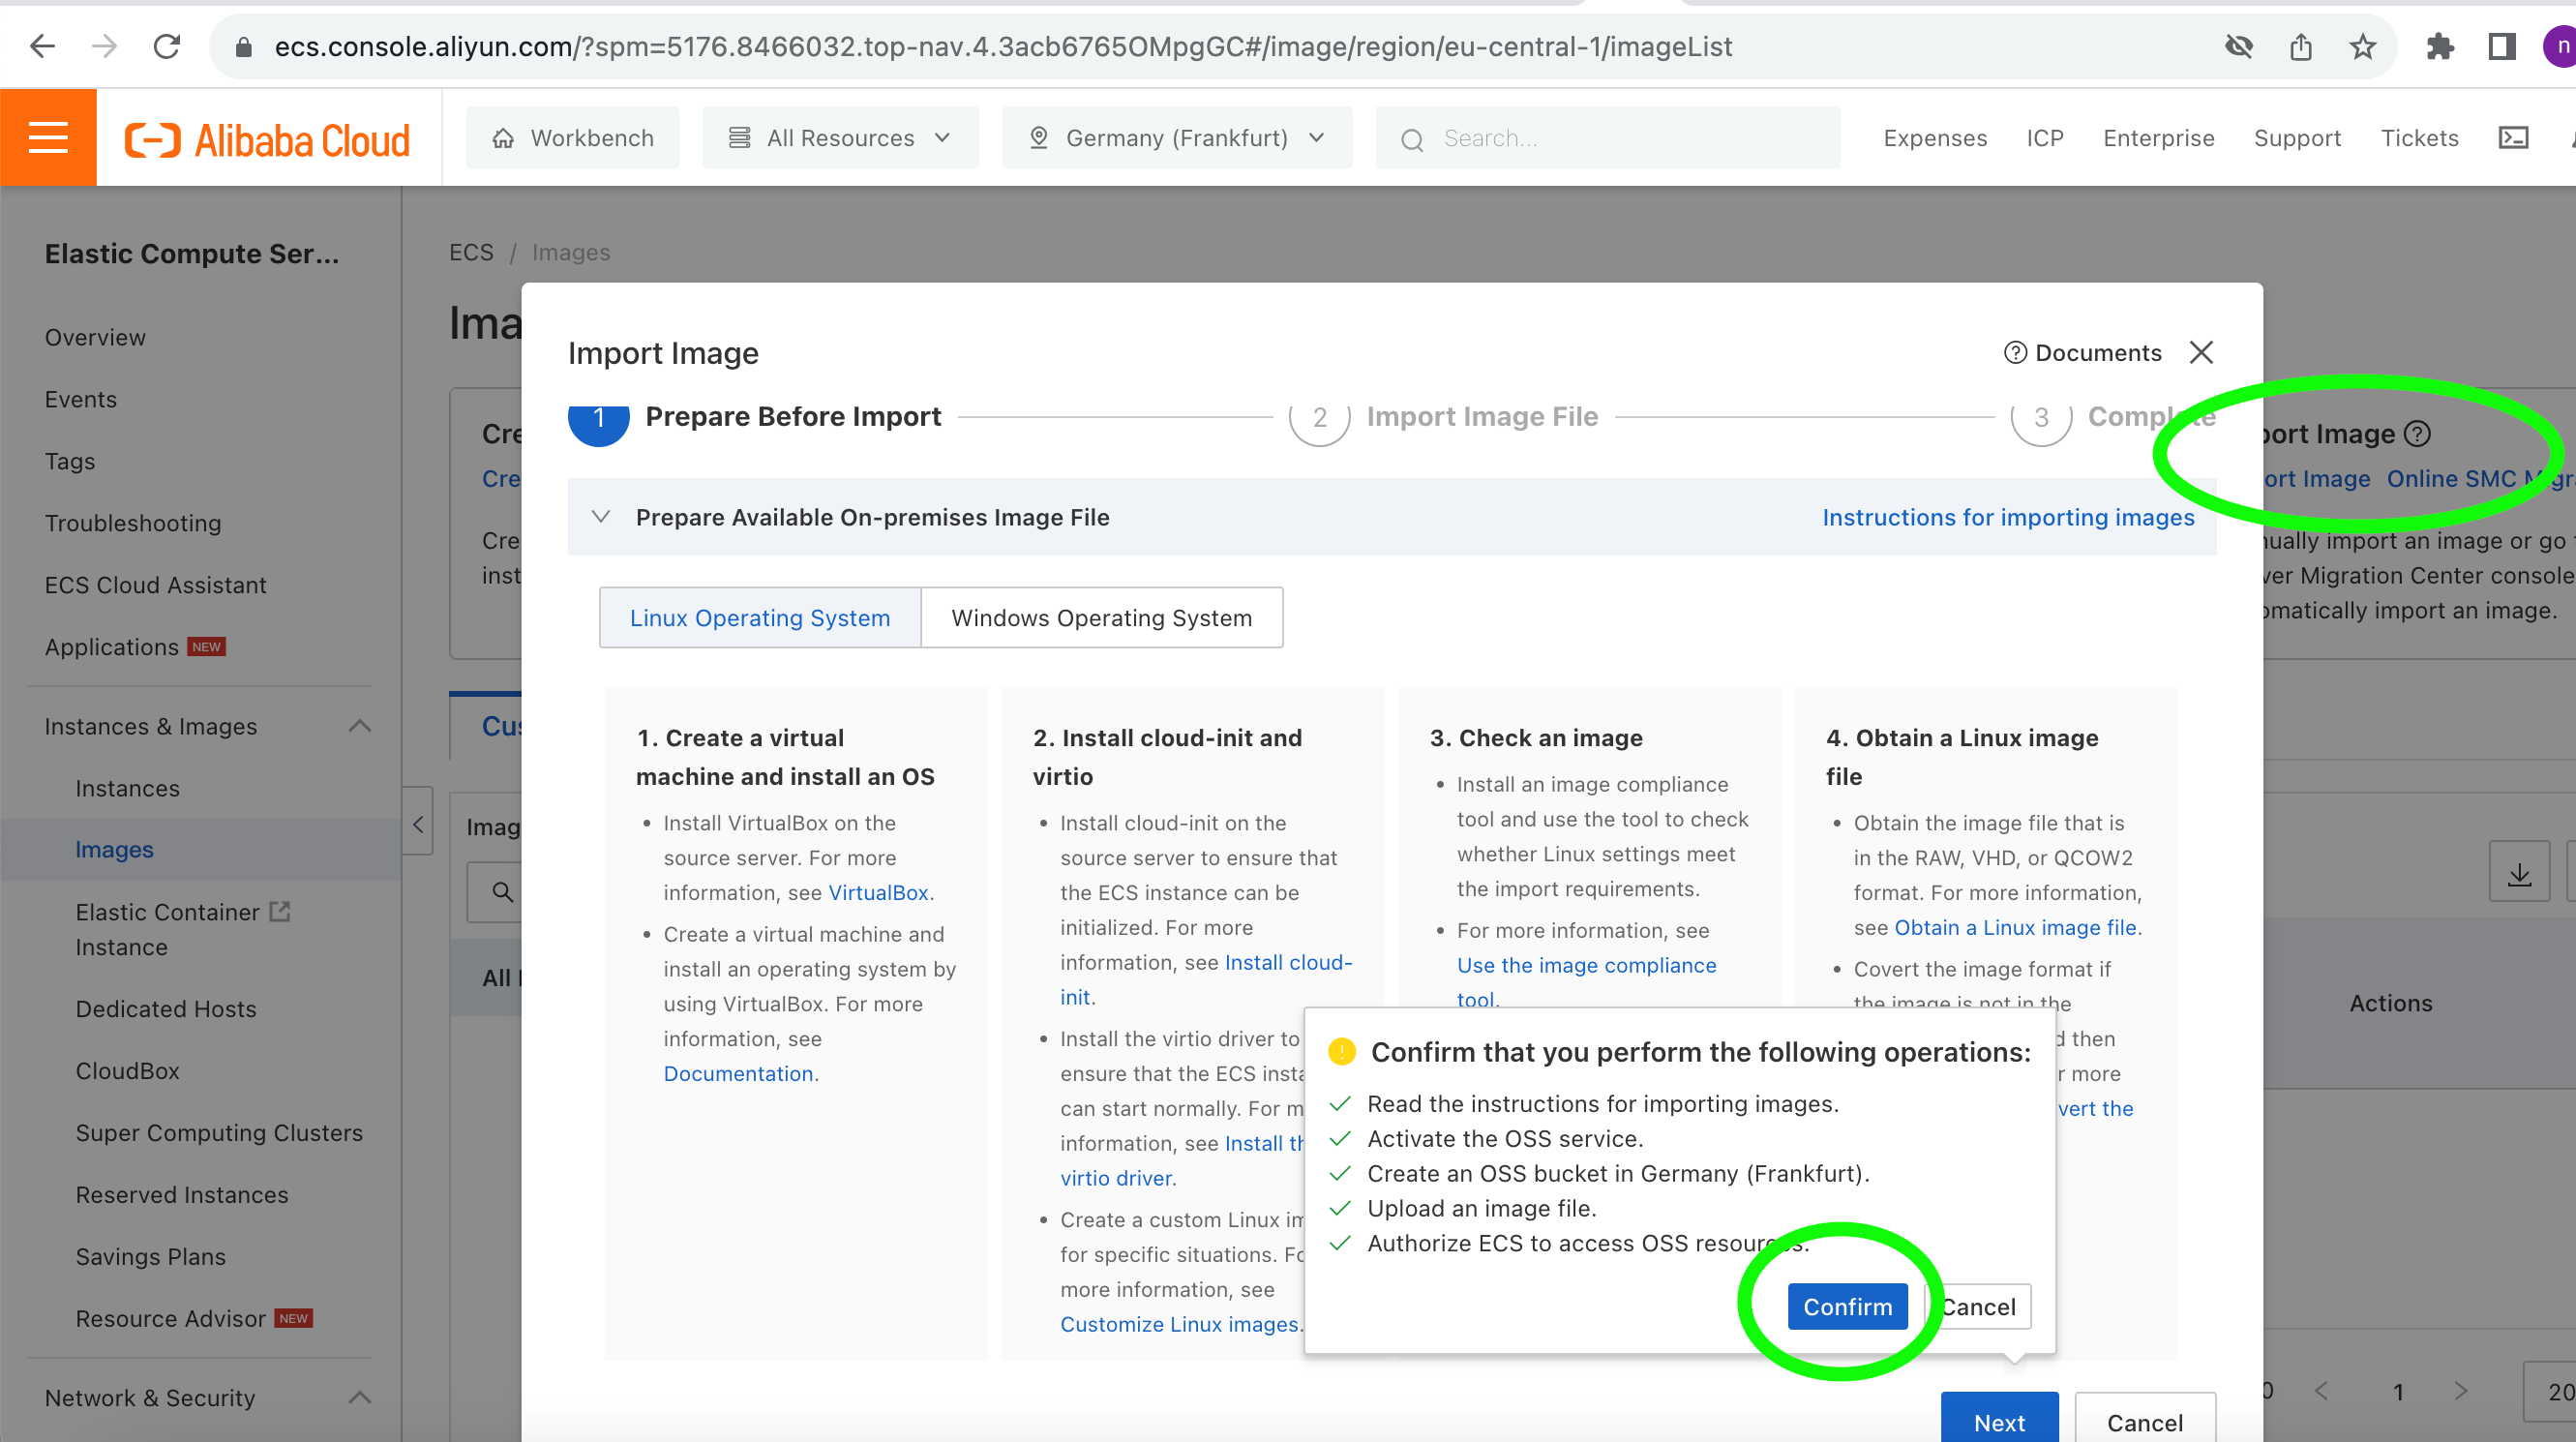The image size is (2576, 1442).
Task: Open the Cloud Shell terminal icon
Action: click(2514, 138)
